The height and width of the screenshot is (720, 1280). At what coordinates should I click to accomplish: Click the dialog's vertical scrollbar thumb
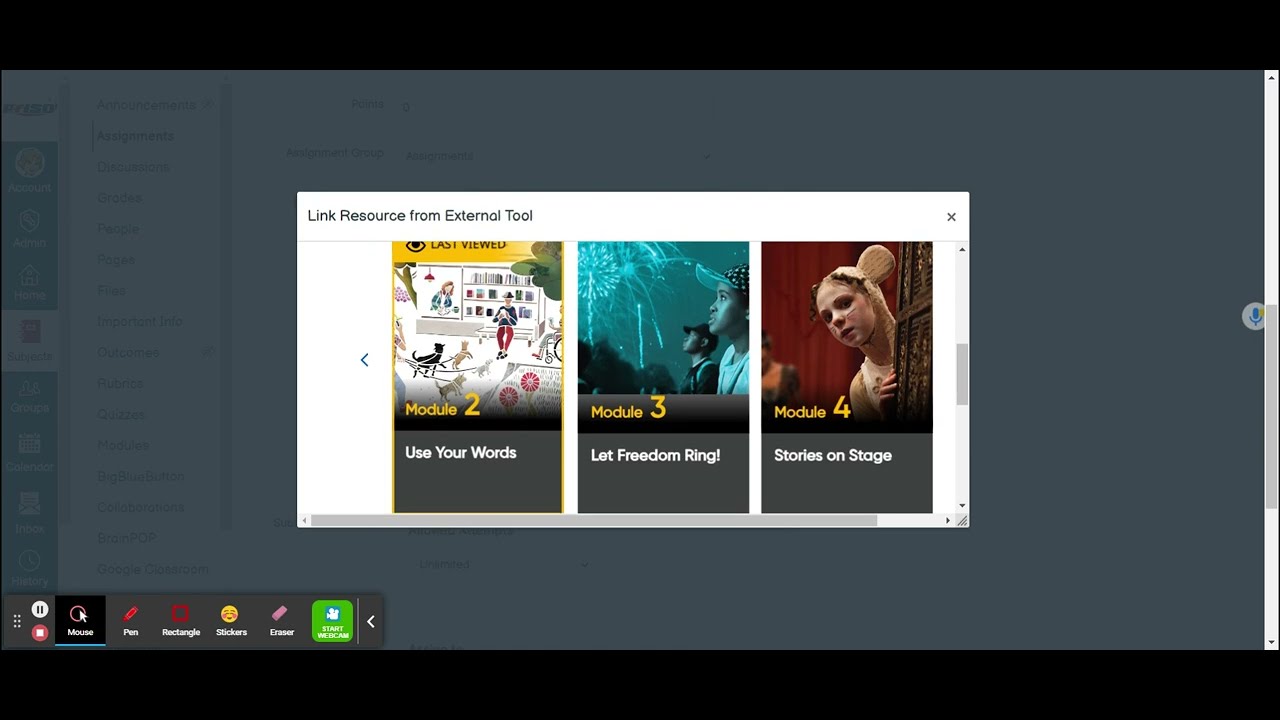click(x=962, y=374)
